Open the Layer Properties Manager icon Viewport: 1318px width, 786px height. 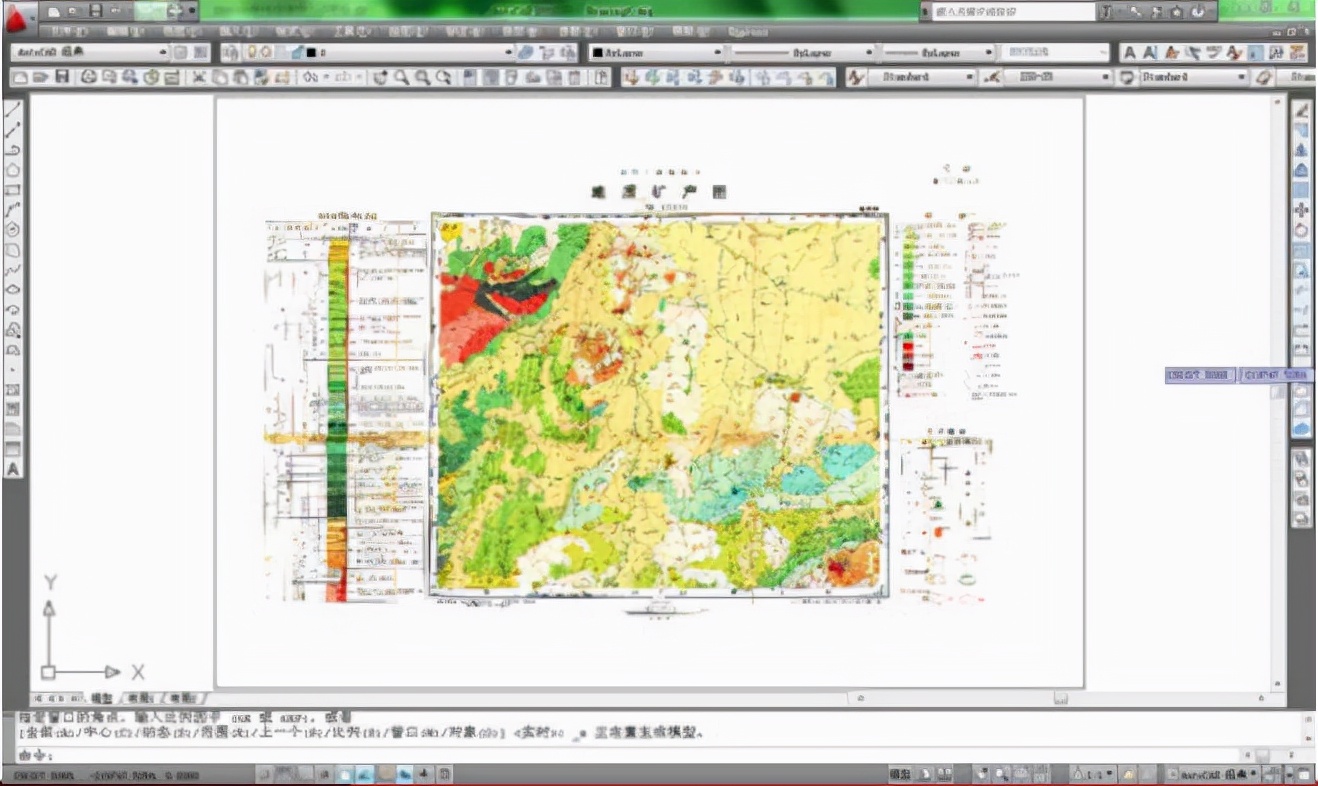click(231, 52)
